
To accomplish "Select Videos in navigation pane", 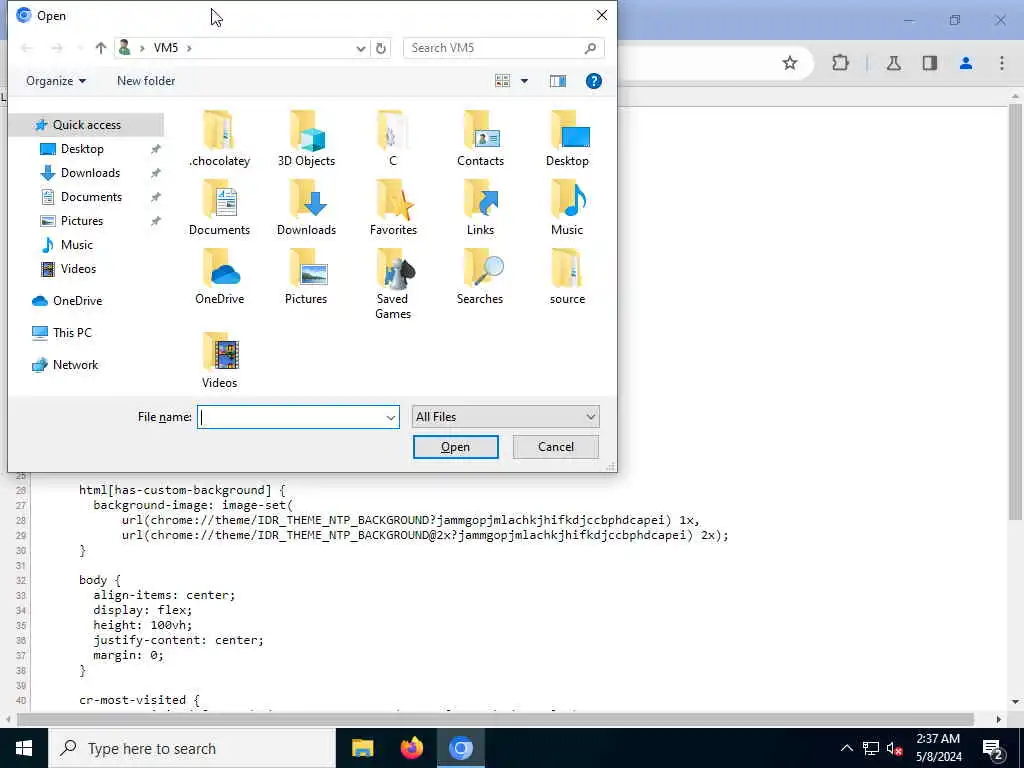I will 78,269.
